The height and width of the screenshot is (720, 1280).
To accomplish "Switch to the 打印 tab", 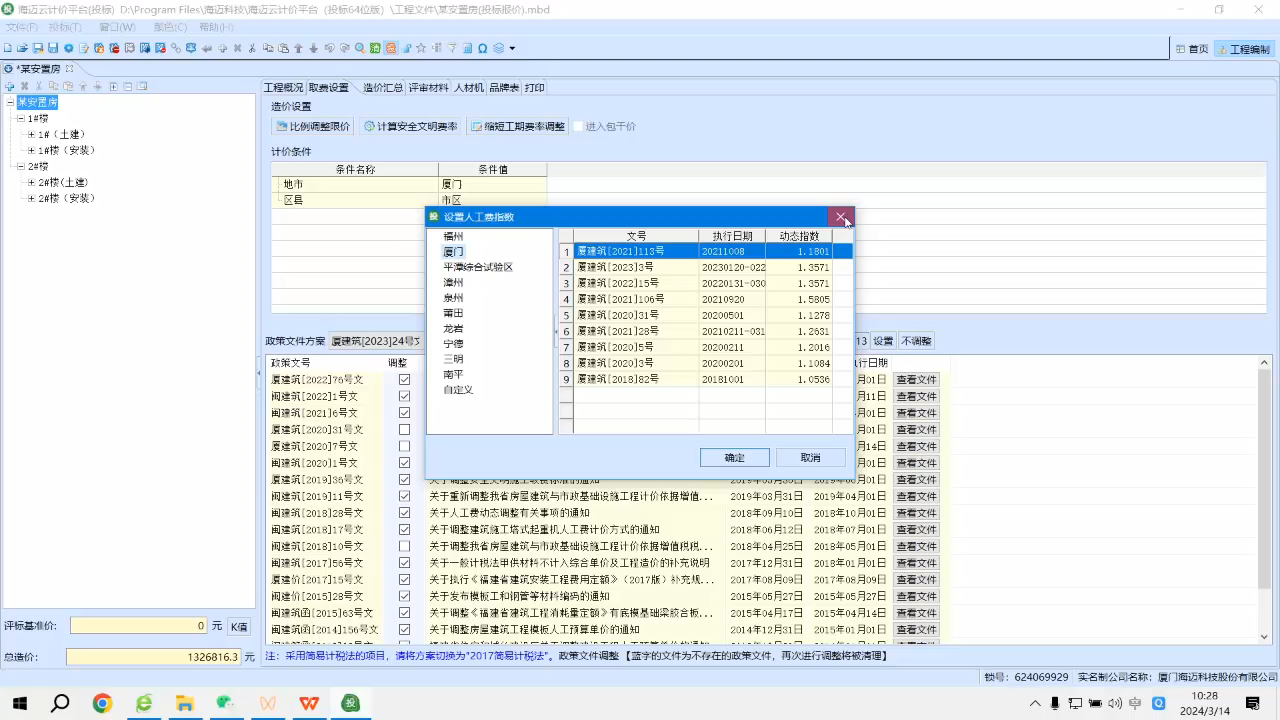I will [535, 87].
